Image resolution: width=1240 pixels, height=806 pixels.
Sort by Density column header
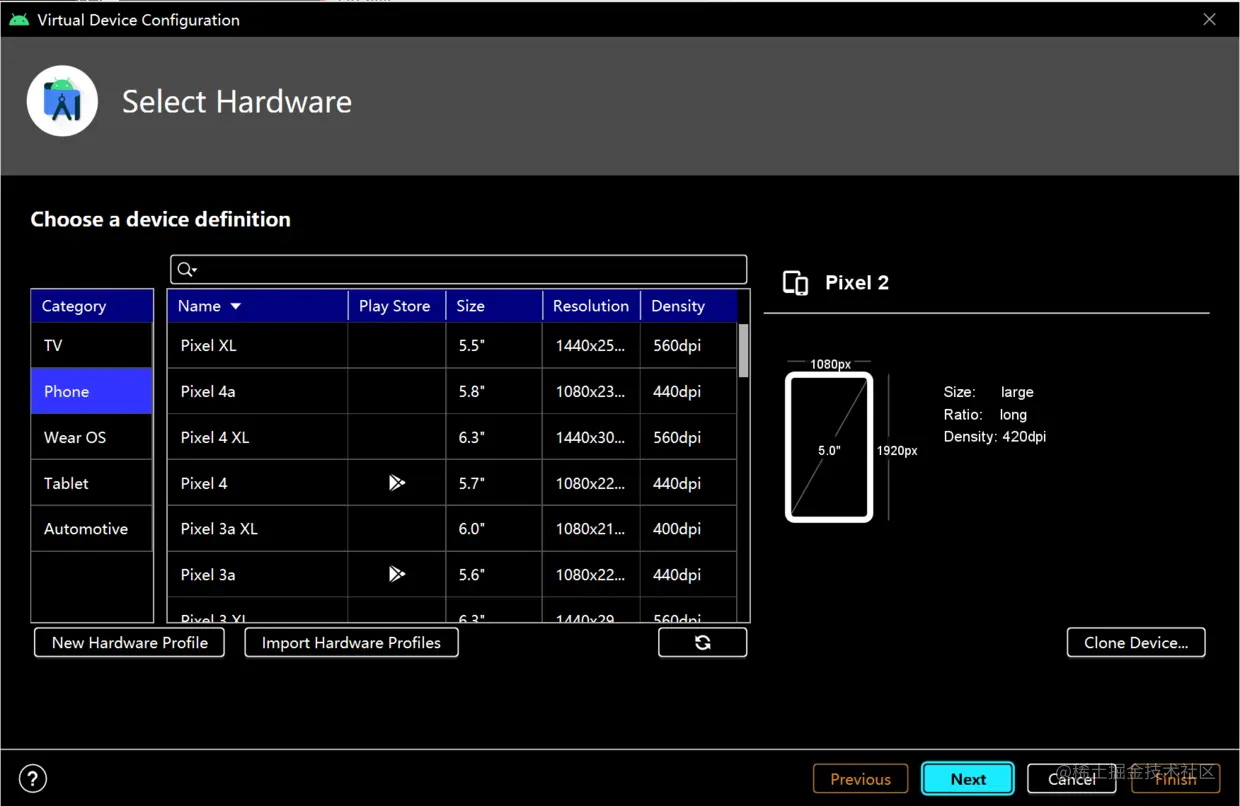(689, 306)
